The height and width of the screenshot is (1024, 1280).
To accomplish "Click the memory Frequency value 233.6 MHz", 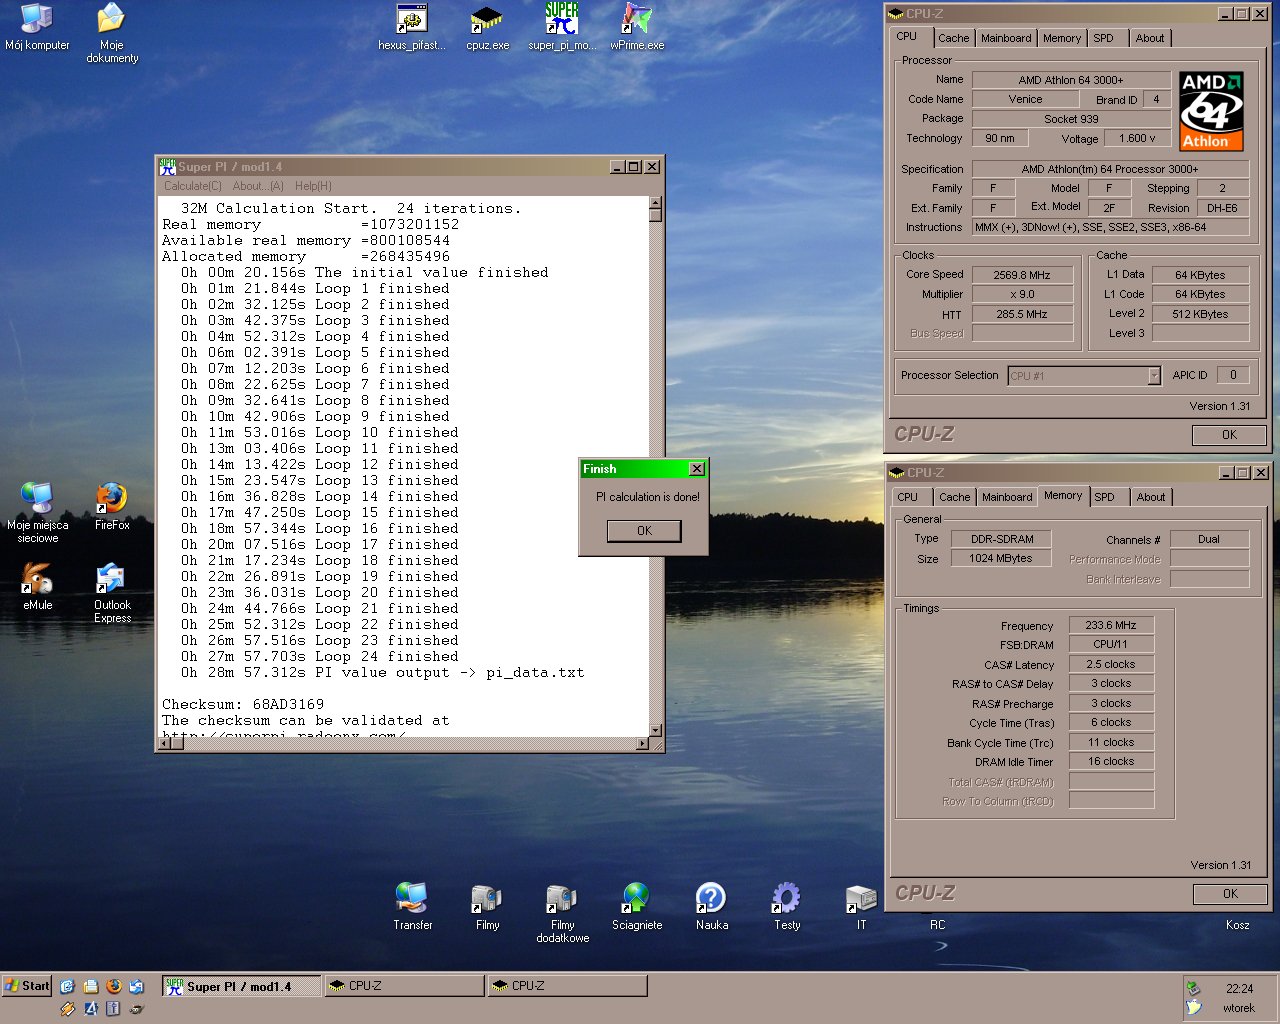I will click(x=1111, y=625).
